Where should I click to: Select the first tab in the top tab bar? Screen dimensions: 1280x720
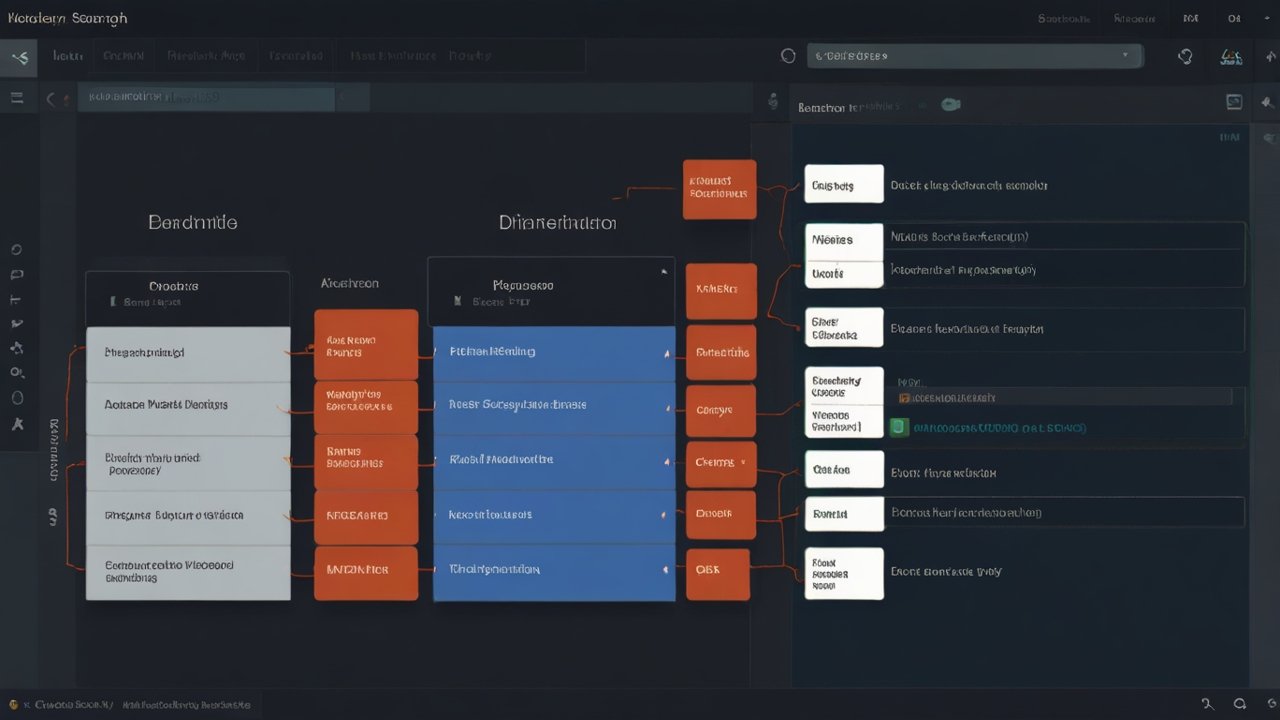click(67, 57)
